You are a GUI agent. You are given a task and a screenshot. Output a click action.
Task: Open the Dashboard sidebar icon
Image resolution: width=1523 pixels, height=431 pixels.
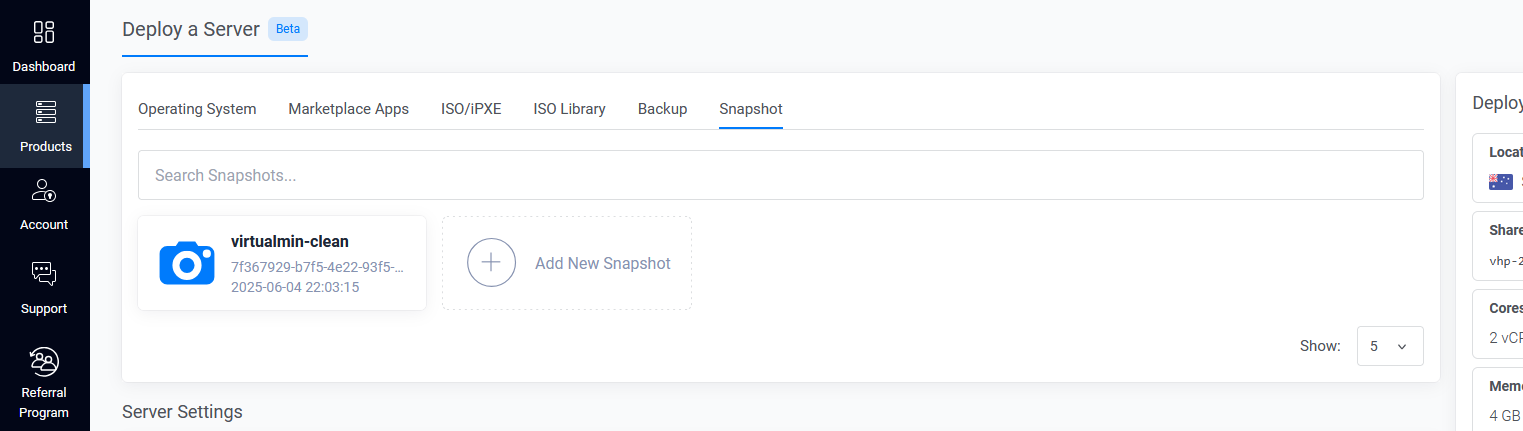click(x=44, y=32)
